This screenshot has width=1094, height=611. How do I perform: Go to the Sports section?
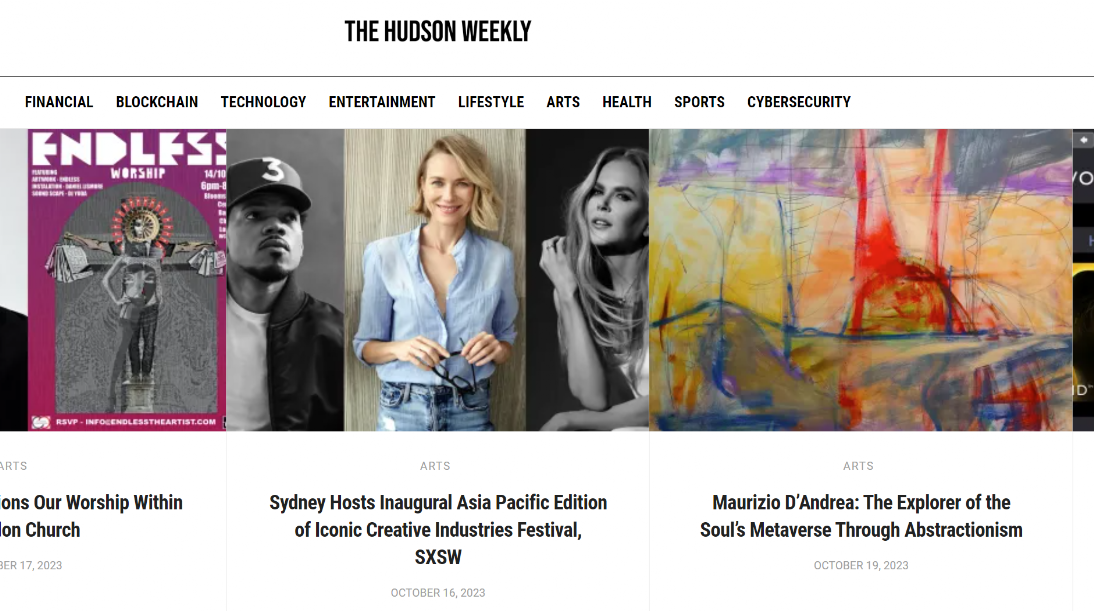tap(699, 102)
